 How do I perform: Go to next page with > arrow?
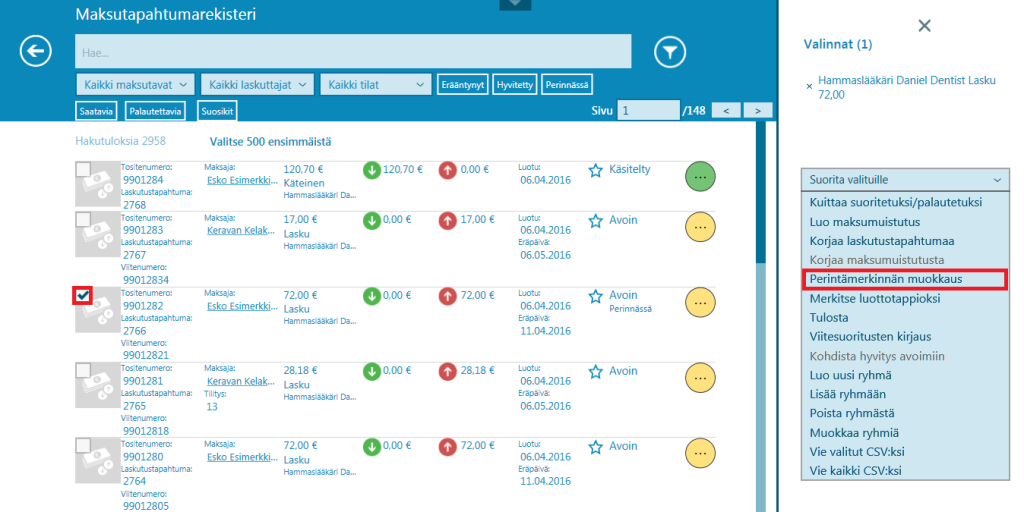(x=758, y=110)
